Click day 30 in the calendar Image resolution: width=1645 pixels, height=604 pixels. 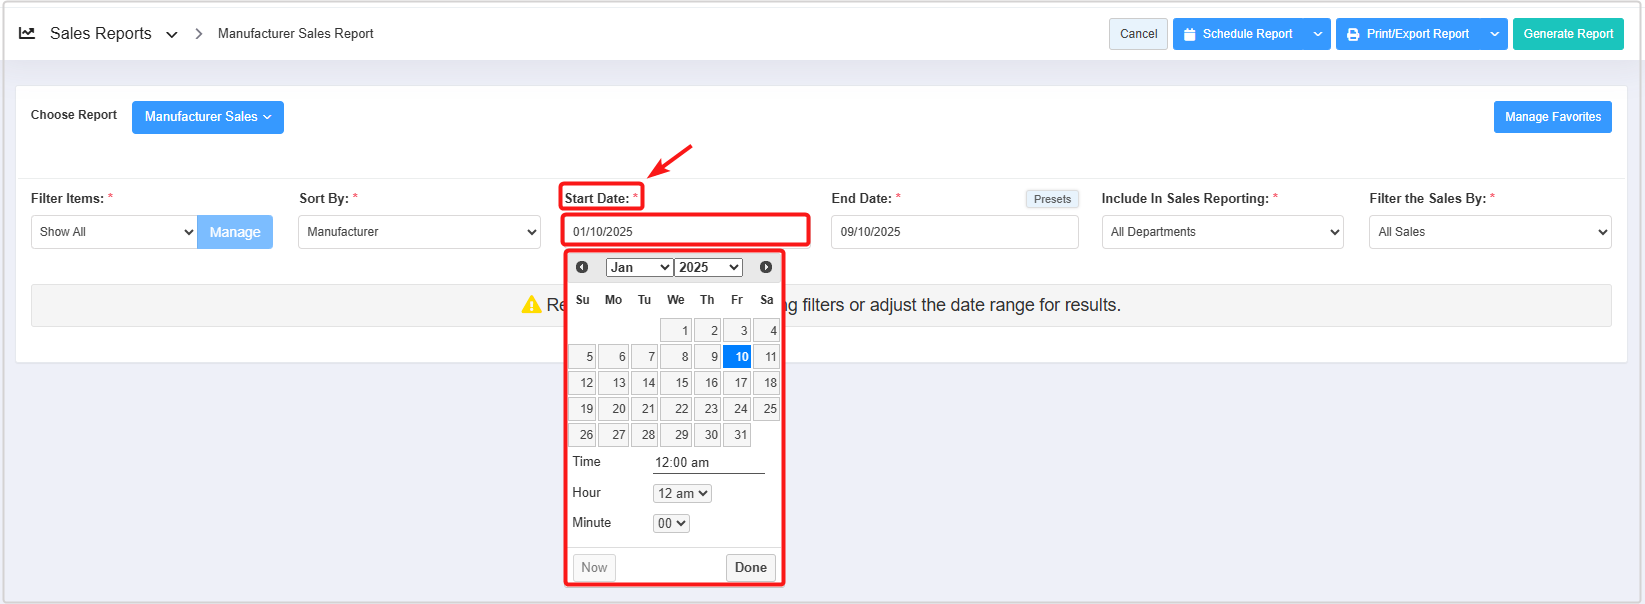coord(707,434)
